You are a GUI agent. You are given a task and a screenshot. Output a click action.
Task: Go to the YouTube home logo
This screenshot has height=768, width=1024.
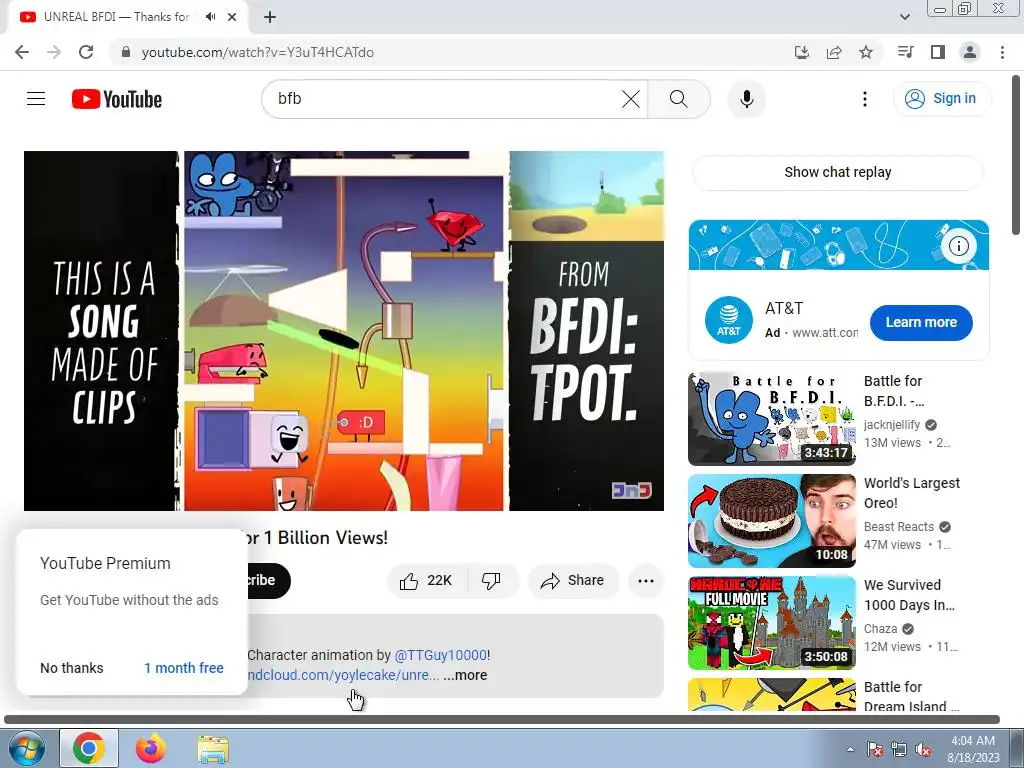pyautogui.click(x=117, y=99)
